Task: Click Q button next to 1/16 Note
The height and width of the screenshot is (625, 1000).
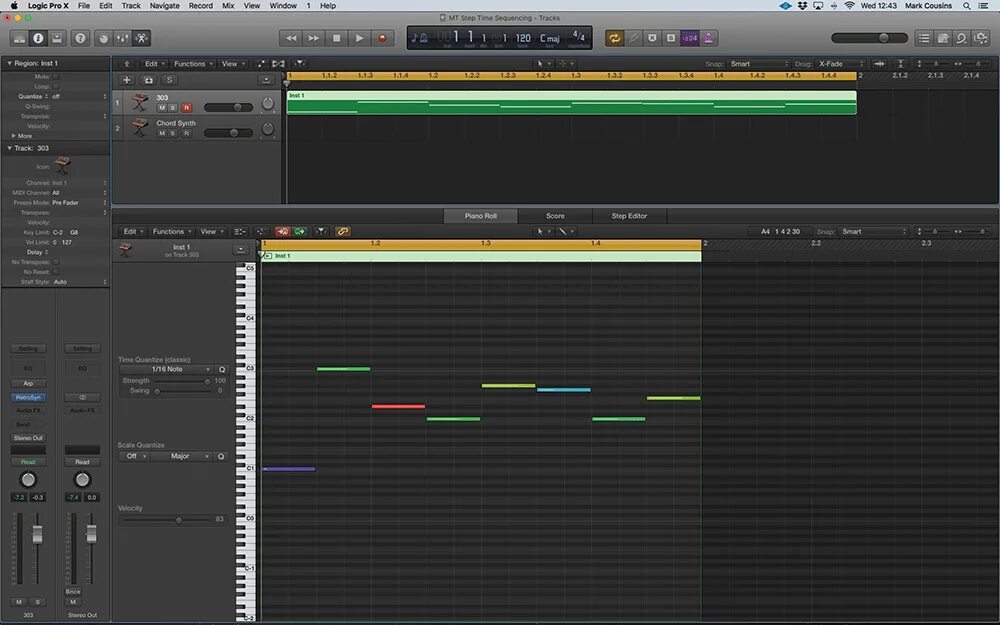Action: (x=222, y=369)
